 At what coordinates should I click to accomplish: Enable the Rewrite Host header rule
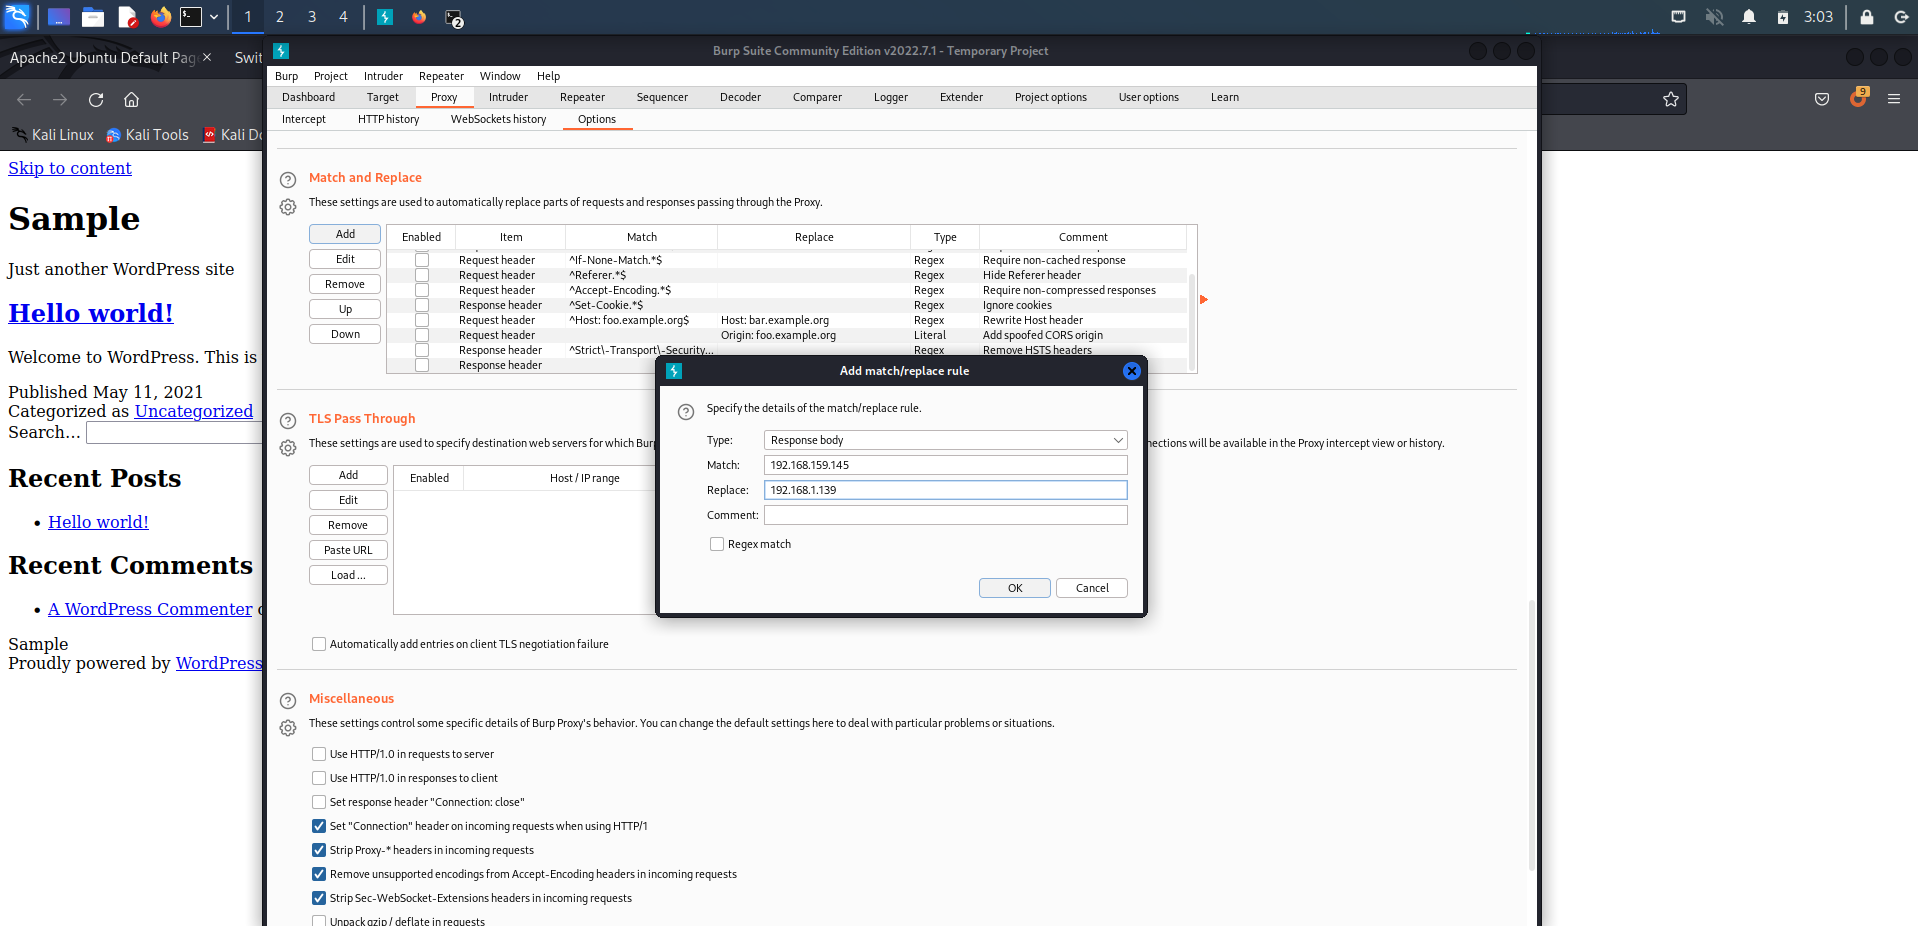click(x=422, y=320)
